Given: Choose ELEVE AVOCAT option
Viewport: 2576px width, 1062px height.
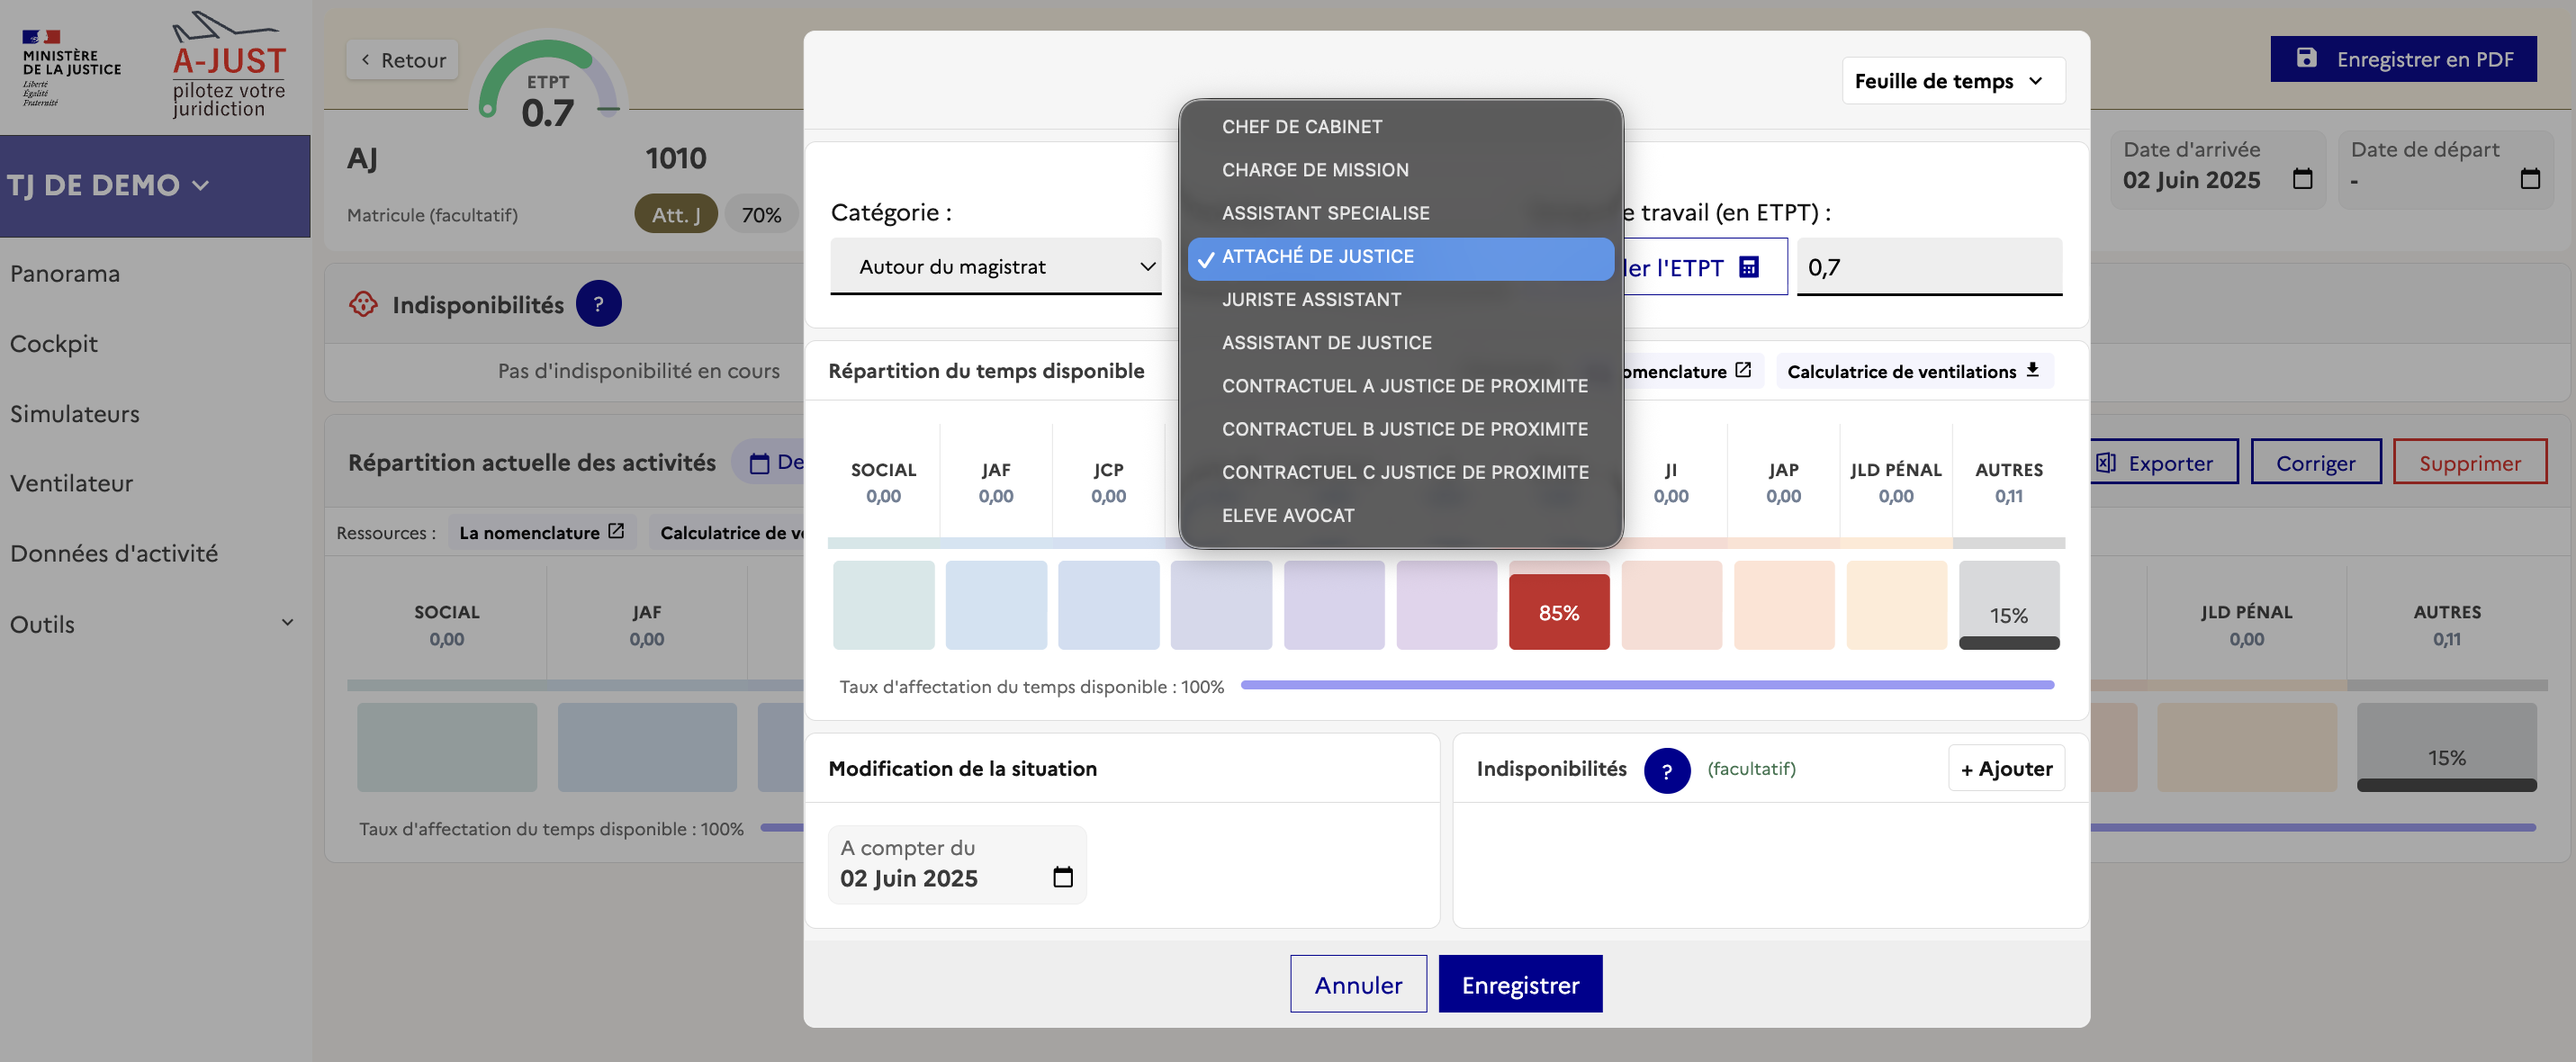Looking at the screenshot, I should point(1287,515).
